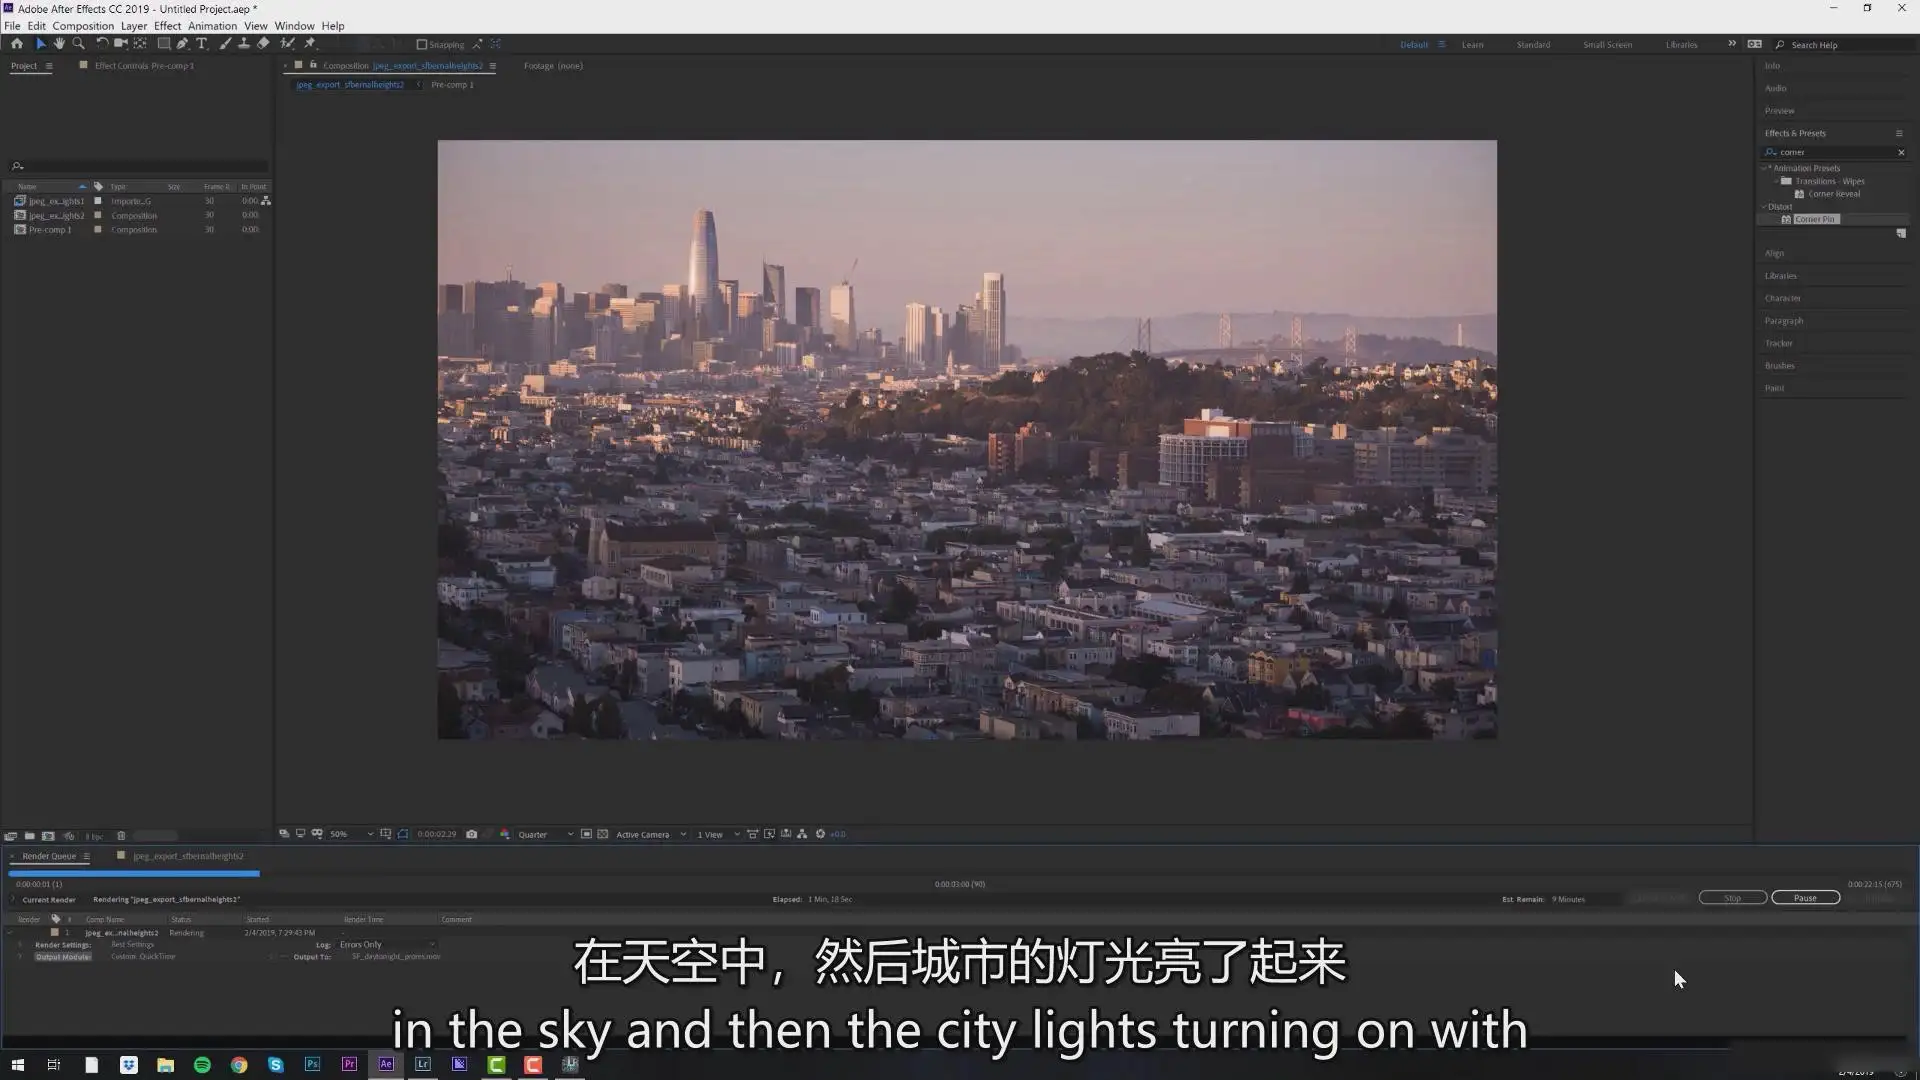Image resolution: width=1920 pixels, height=1080 pixels.
Task: Click the Delete trash icon in Project panel
Action: point(121,836)
